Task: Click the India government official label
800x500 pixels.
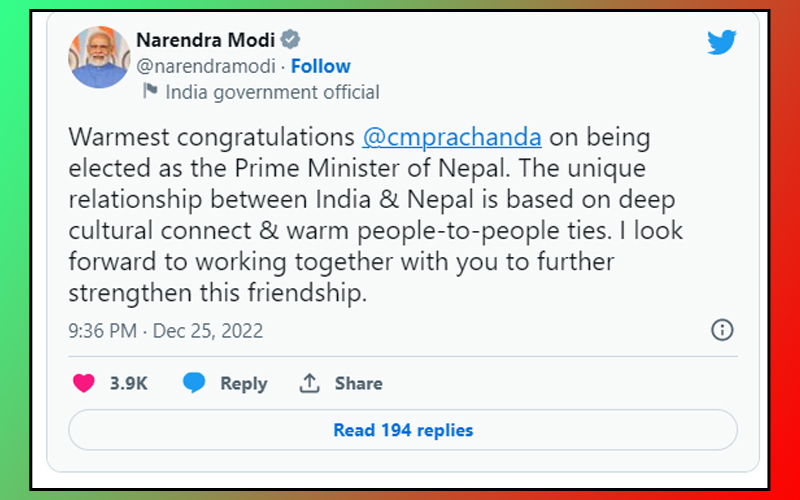Action: point(272,92)
